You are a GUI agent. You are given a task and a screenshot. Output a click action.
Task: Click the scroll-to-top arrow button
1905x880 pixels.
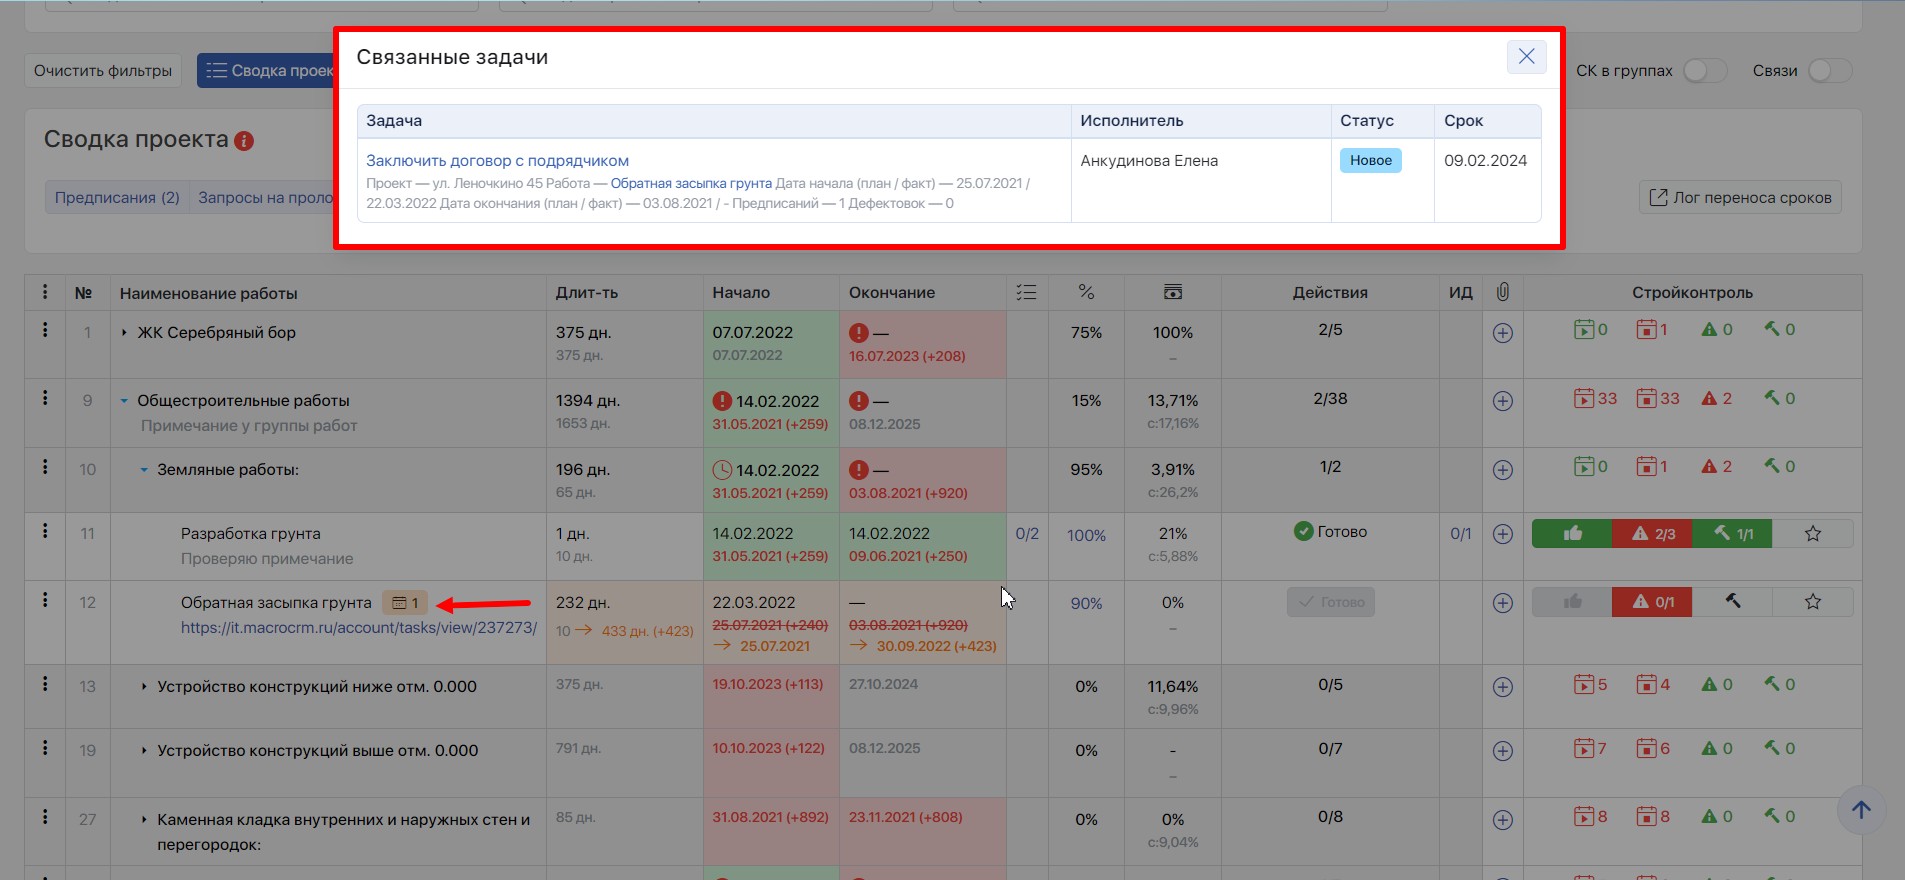[1860, 810]
